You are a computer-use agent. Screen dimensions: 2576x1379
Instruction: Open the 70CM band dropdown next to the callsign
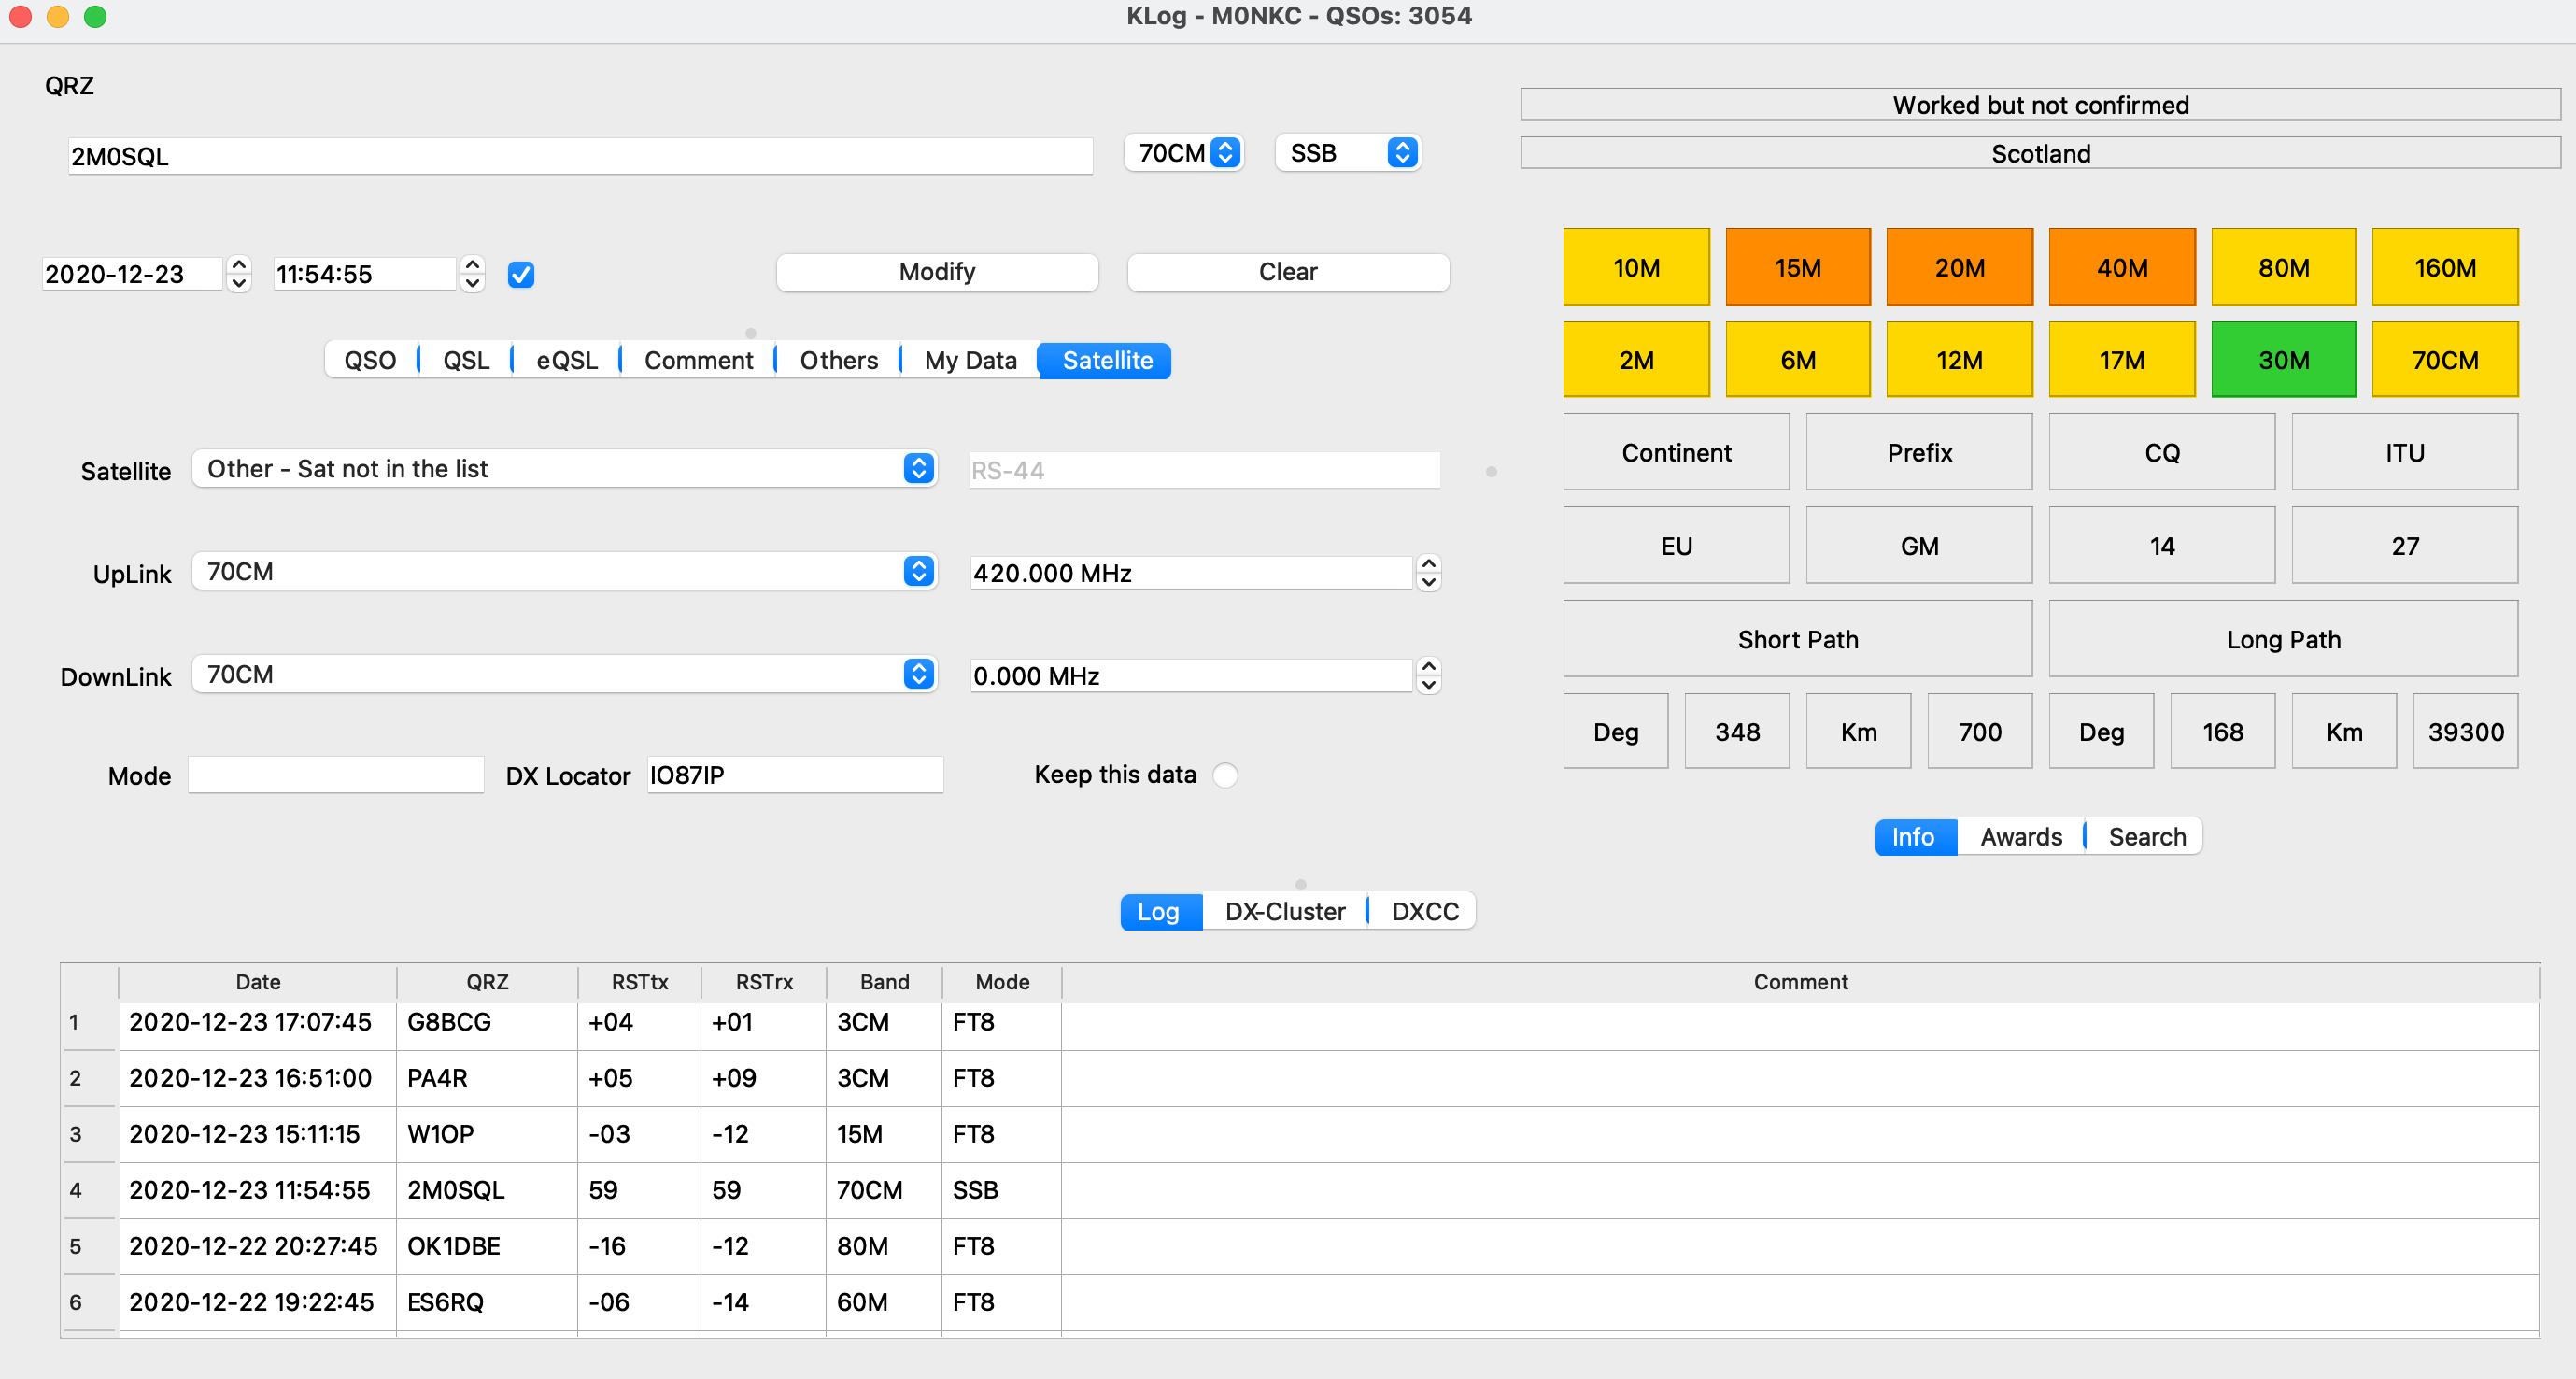click(x=1185, y=153)
